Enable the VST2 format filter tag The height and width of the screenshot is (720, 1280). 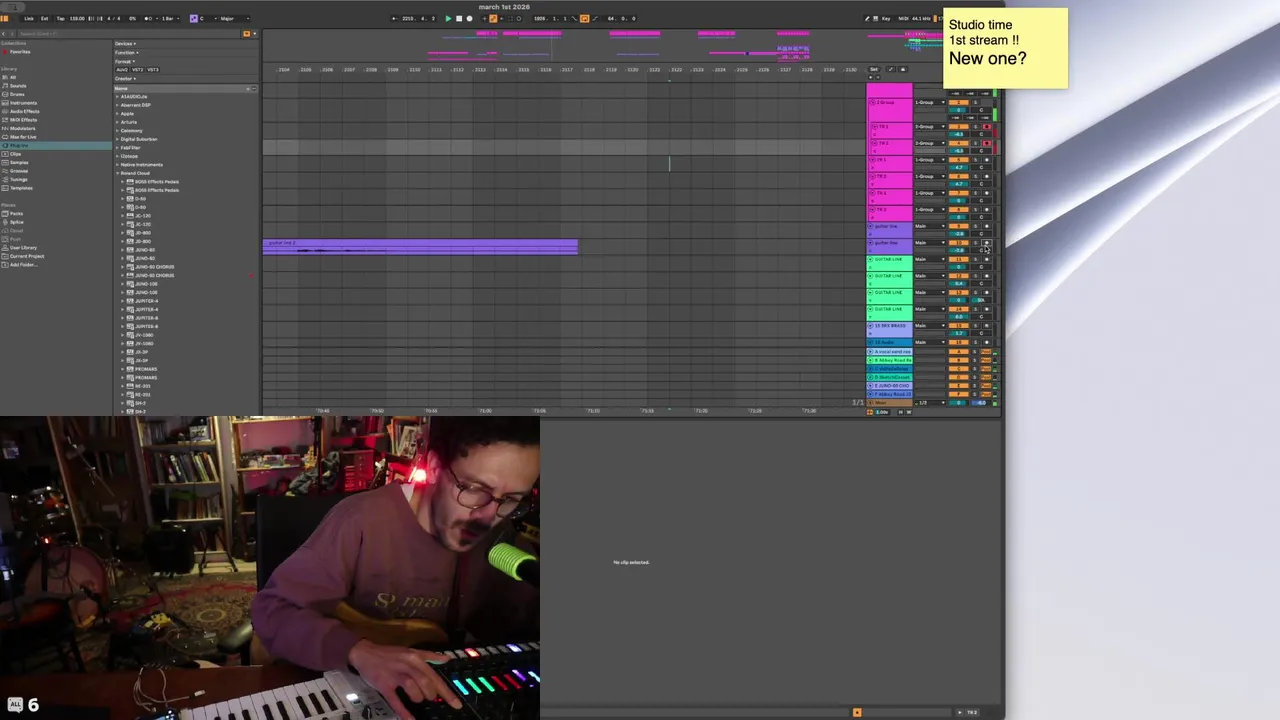coord(137,69)
